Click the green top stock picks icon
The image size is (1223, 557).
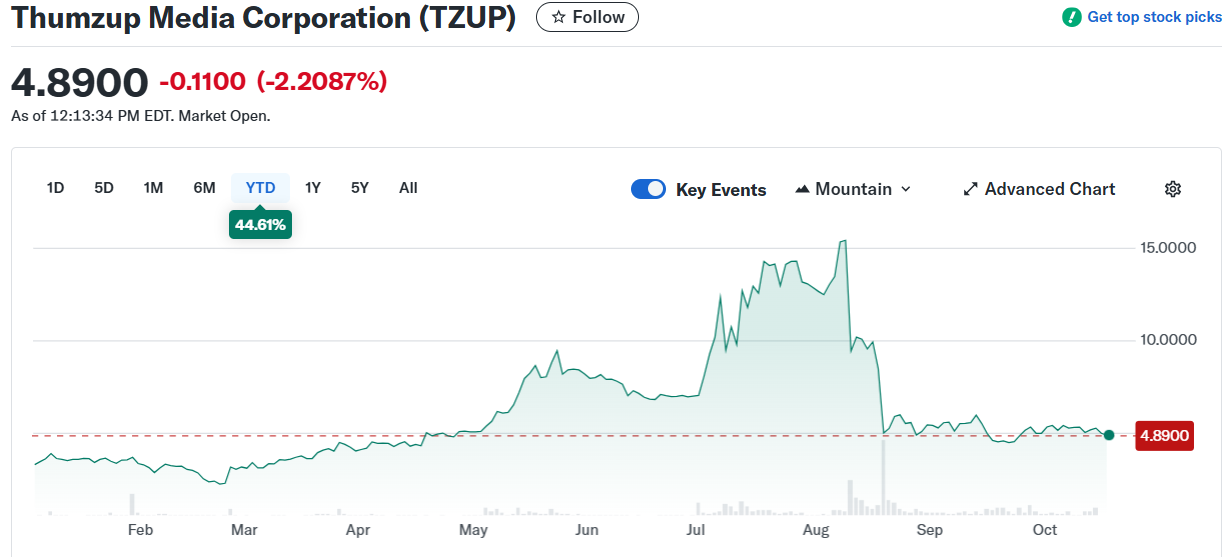point(1071,17)
